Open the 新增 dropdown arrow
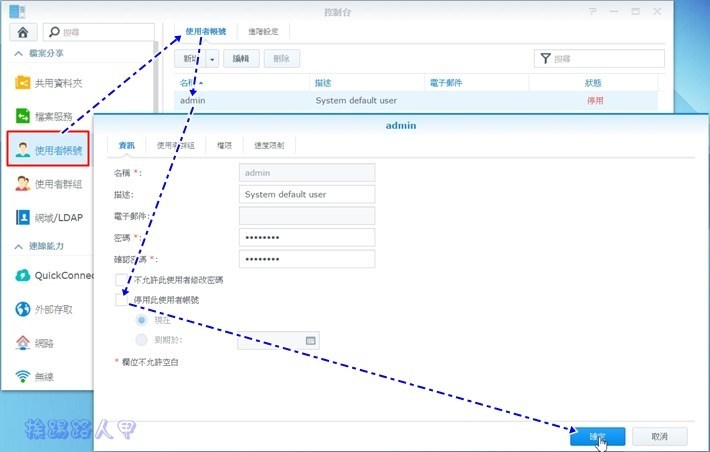 (212, 59)
